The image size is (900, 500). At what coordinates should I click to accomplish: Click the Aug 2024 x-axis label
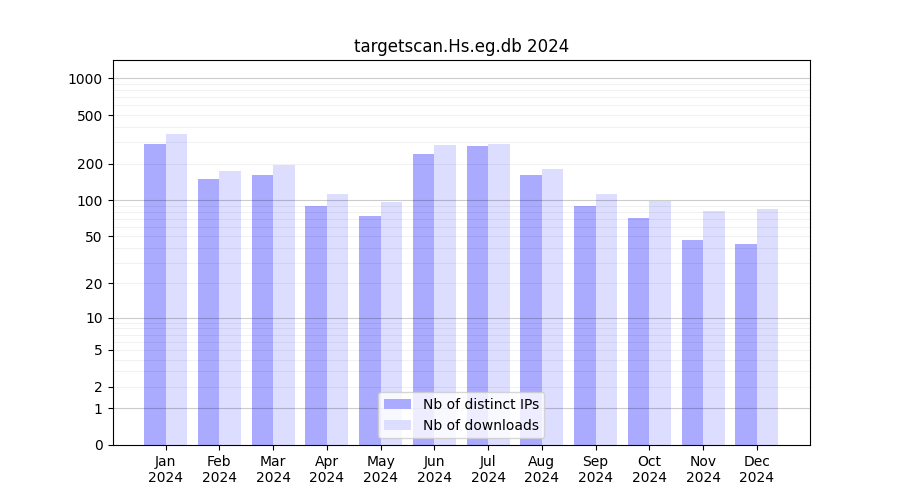pyautogui.click(x=541, y=469)
